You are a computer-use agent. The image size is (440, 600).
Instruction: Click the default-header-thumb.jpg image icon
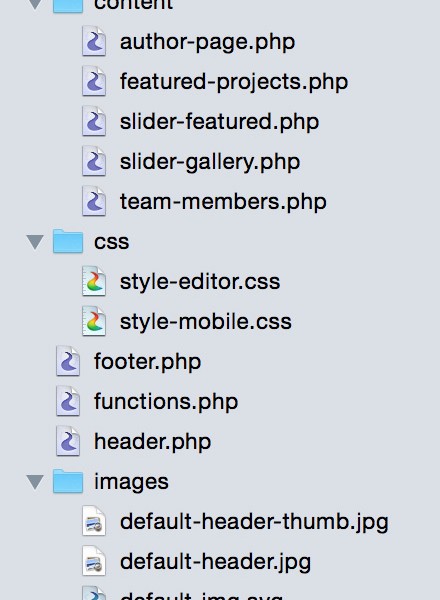[94, 521]
